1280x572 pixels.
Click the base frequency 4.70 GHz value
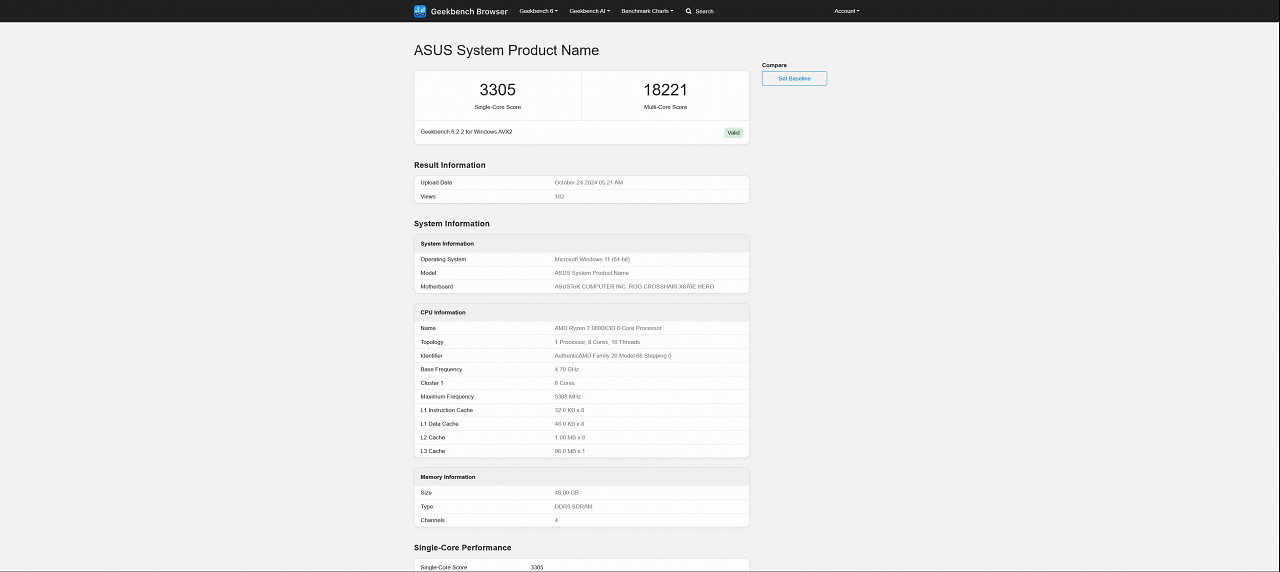point(567,369)
